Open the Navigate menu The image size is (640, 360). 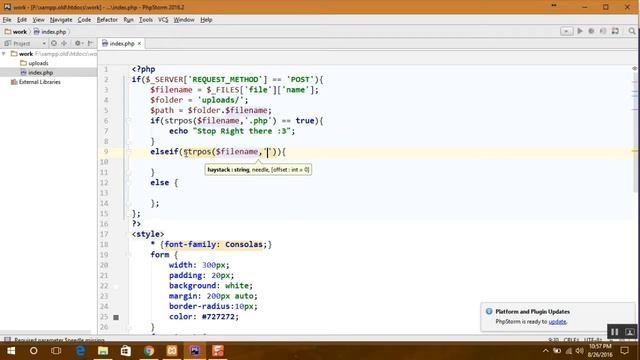coord(61,20)
